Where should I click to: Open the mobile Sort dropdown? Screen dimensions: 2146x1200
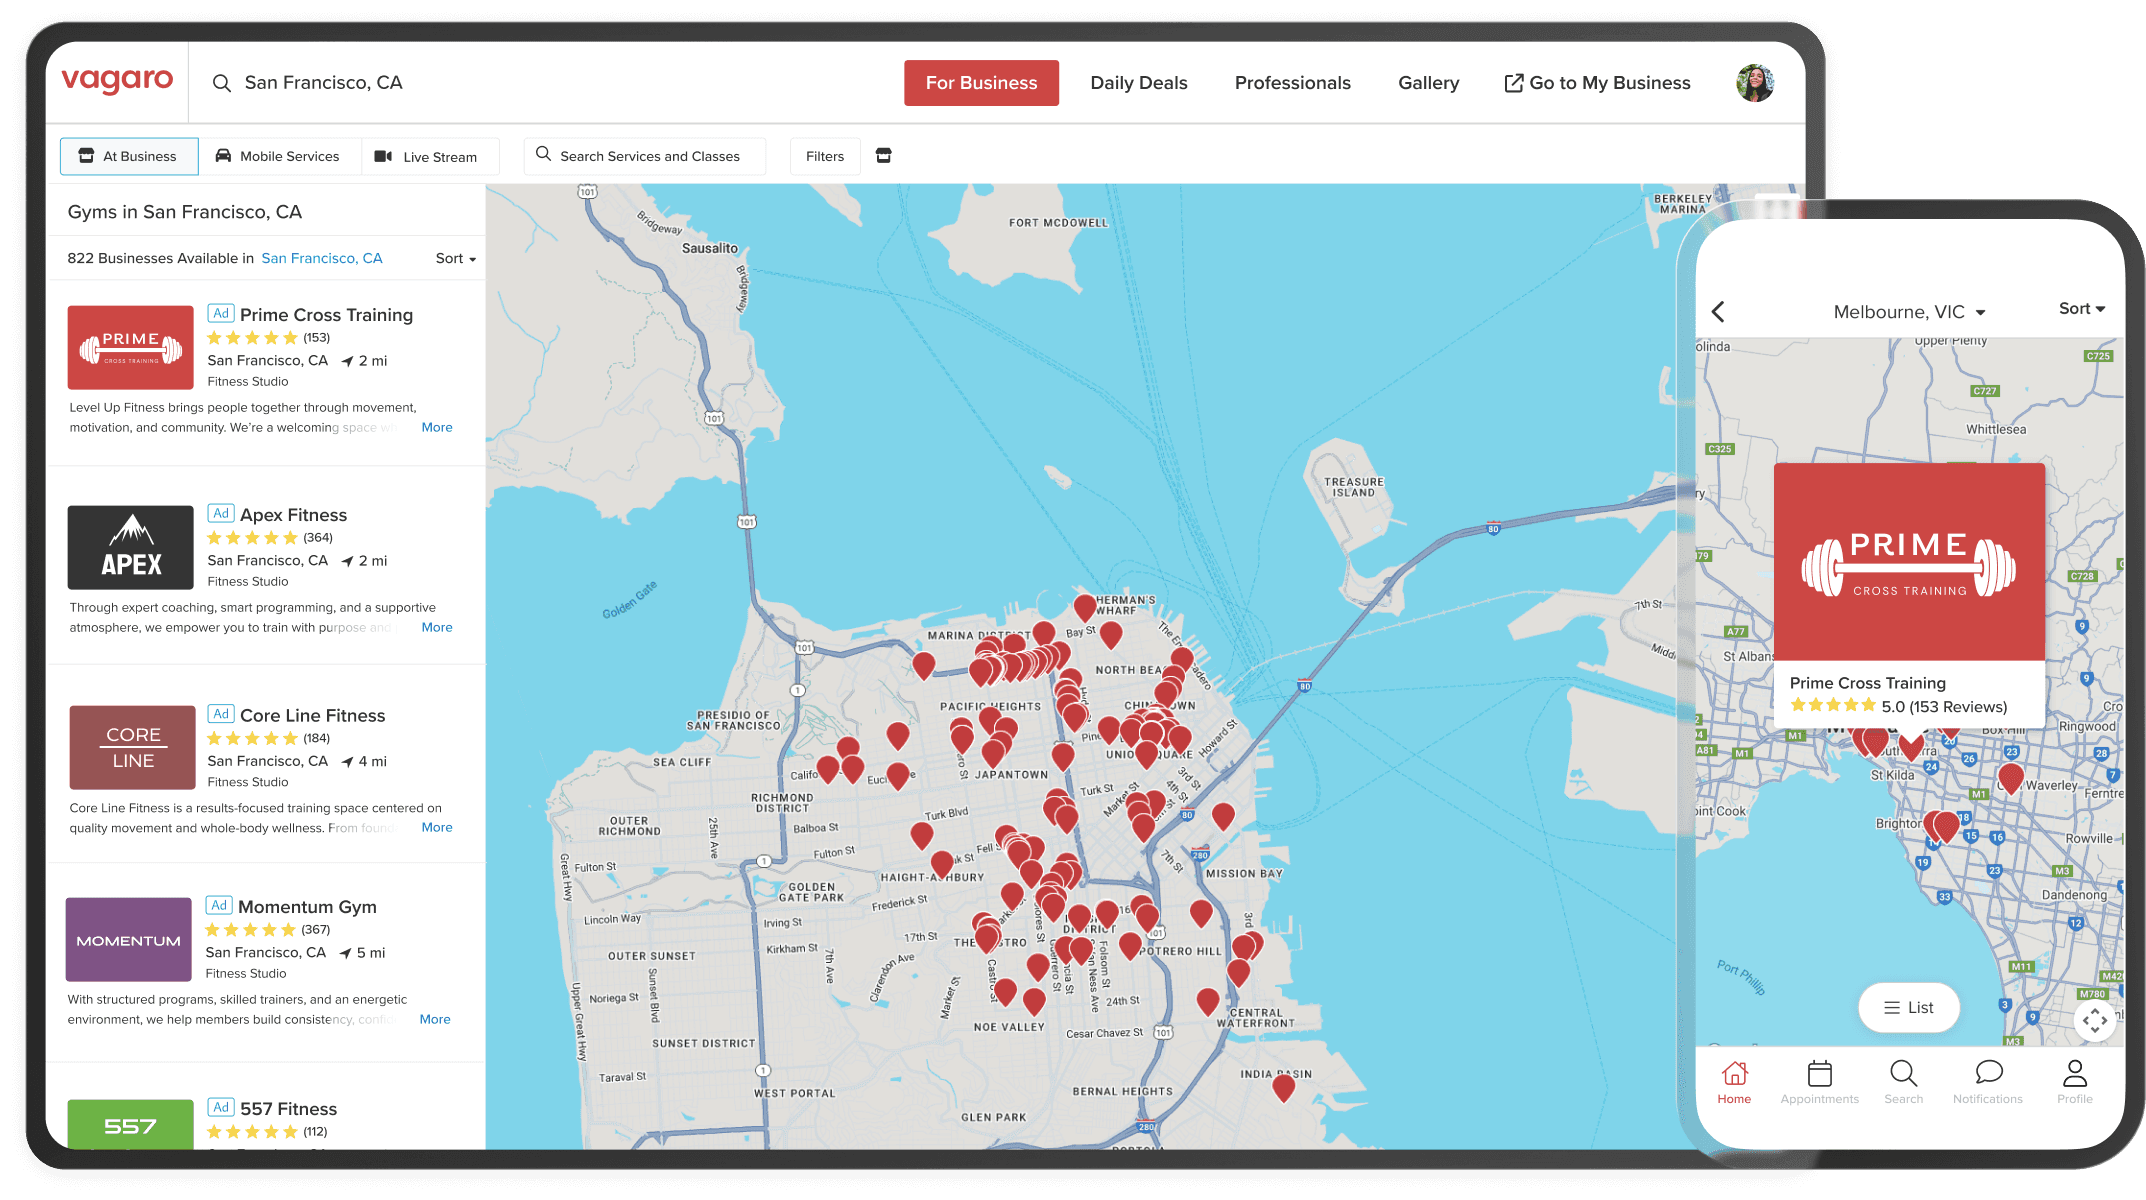2081,309
